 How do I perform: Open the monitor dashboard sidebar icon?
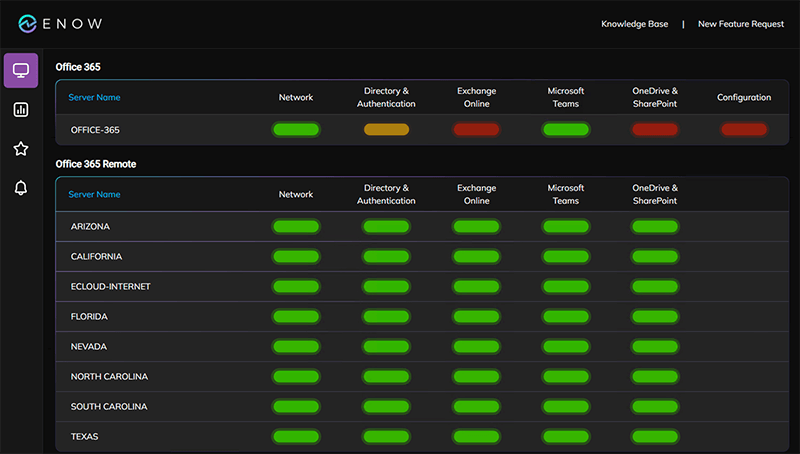[x=21, y=70]
